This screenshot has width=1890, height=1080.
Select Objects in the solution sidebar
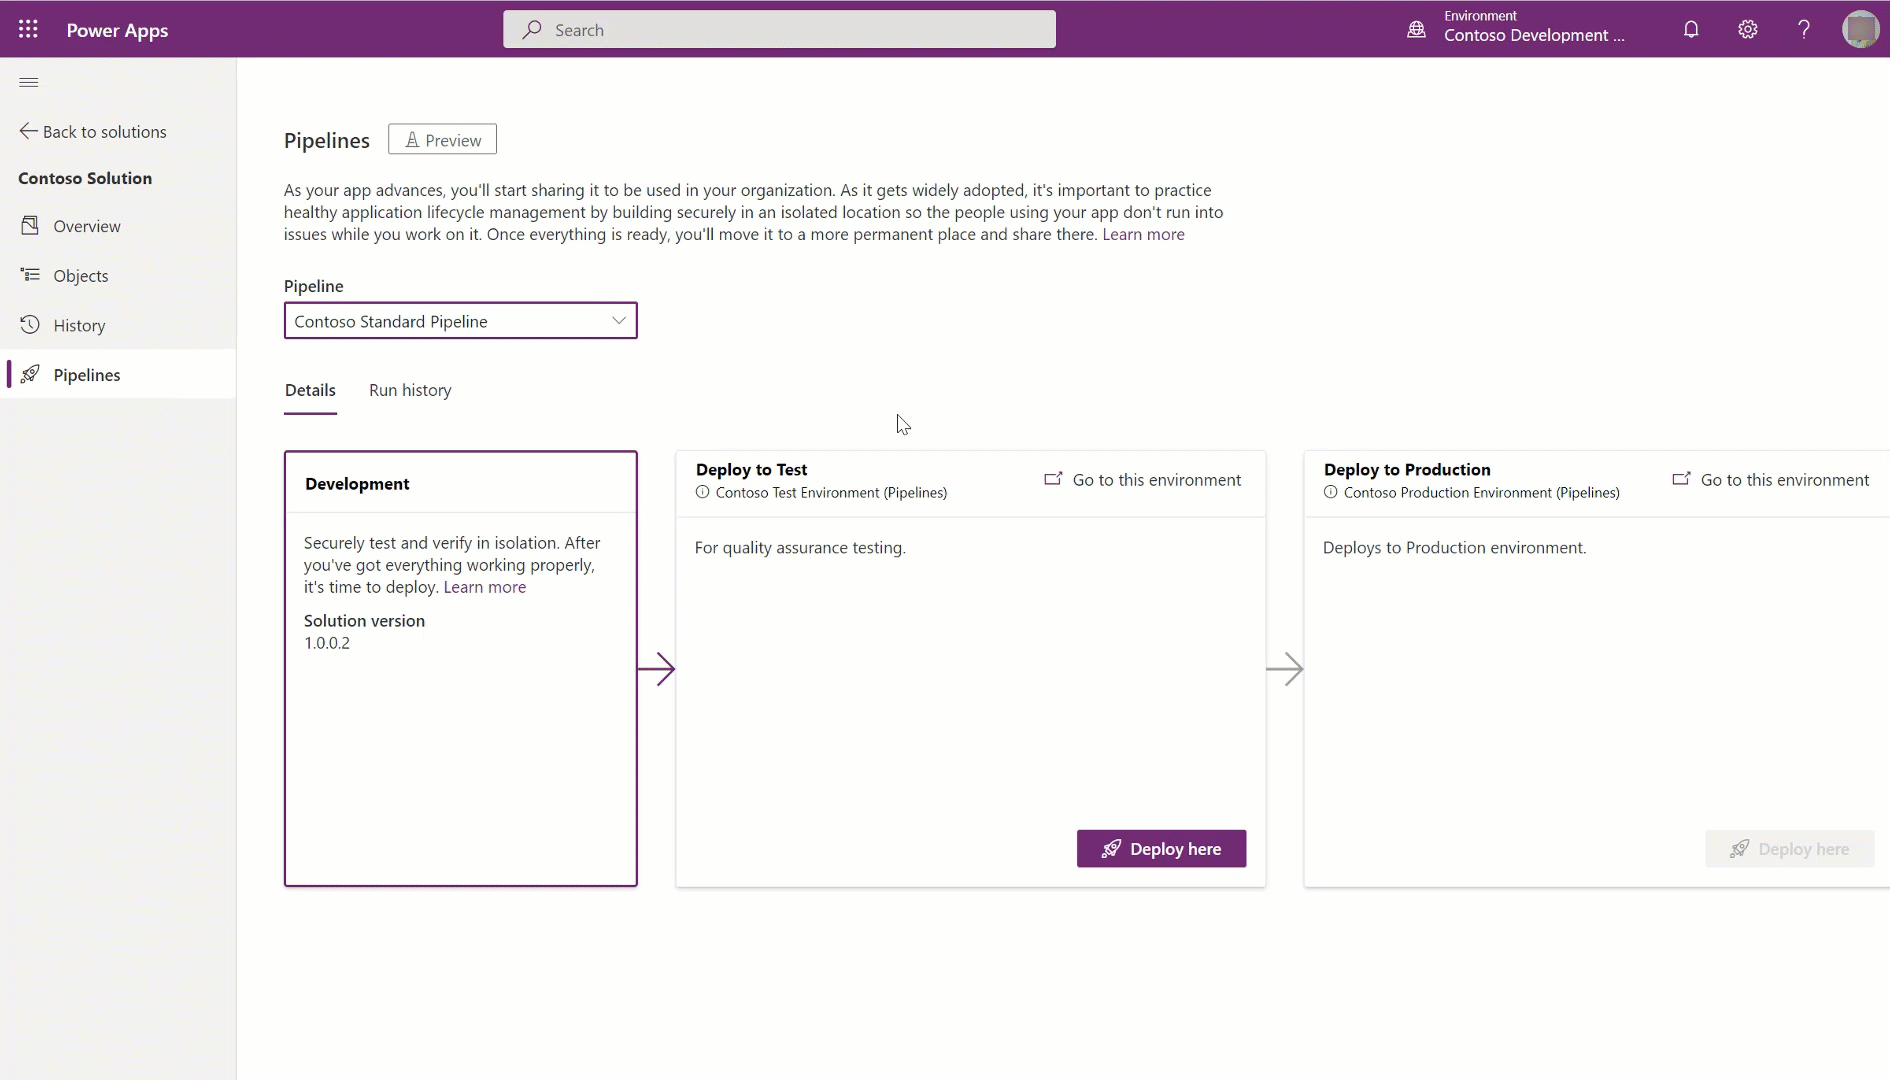pyautogui.click(x=81, y=275)
